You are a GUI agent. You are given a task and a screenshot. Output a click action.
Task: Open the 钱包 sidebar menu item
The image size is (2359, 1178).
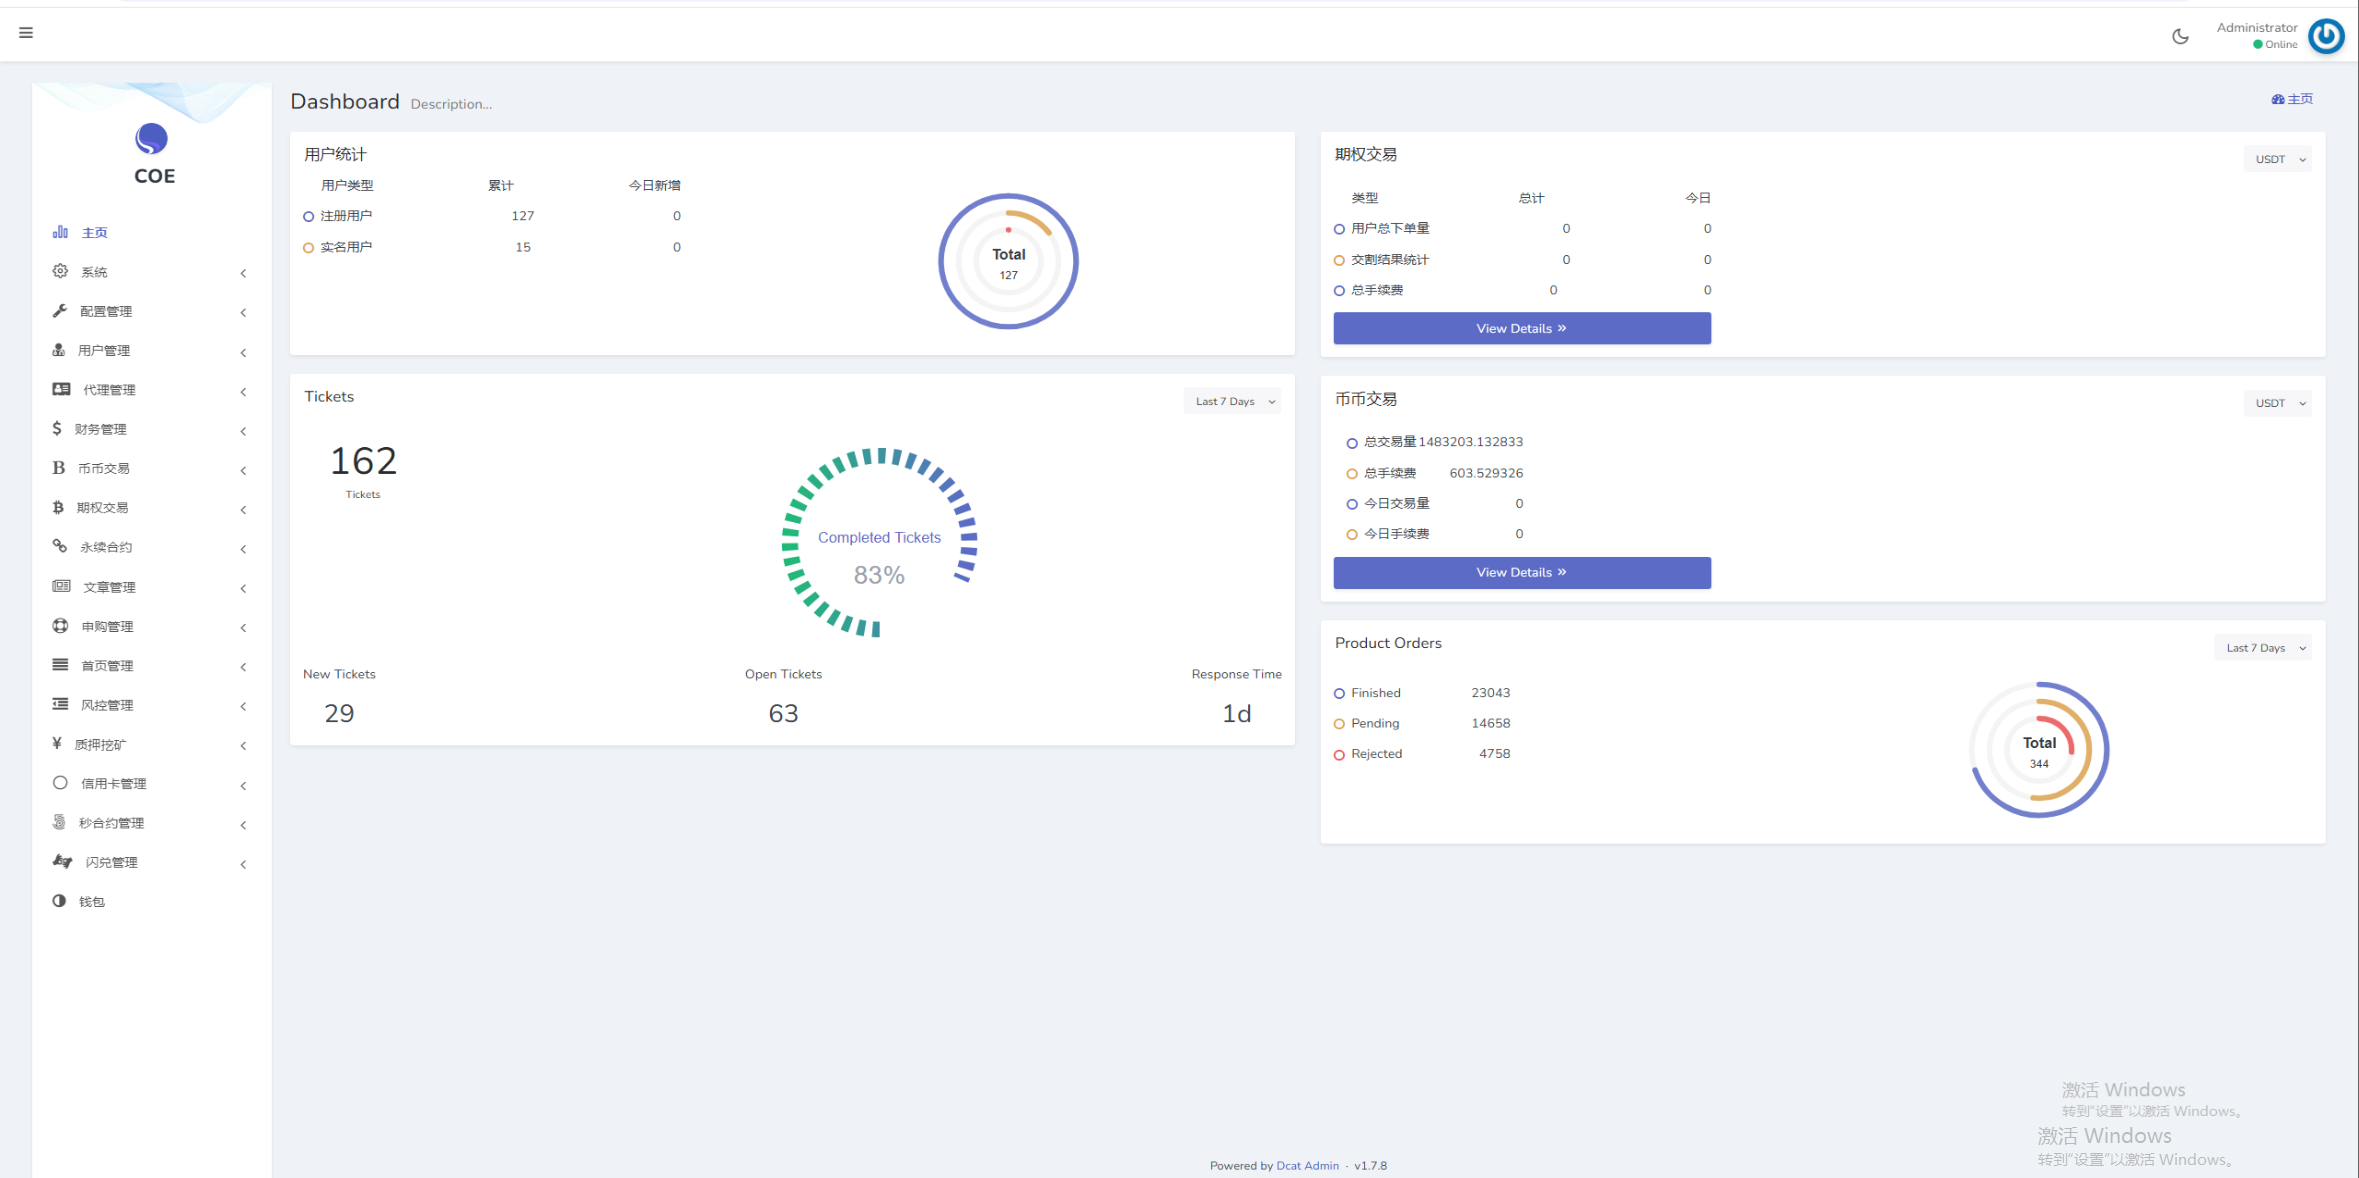(x=150, y=901)
